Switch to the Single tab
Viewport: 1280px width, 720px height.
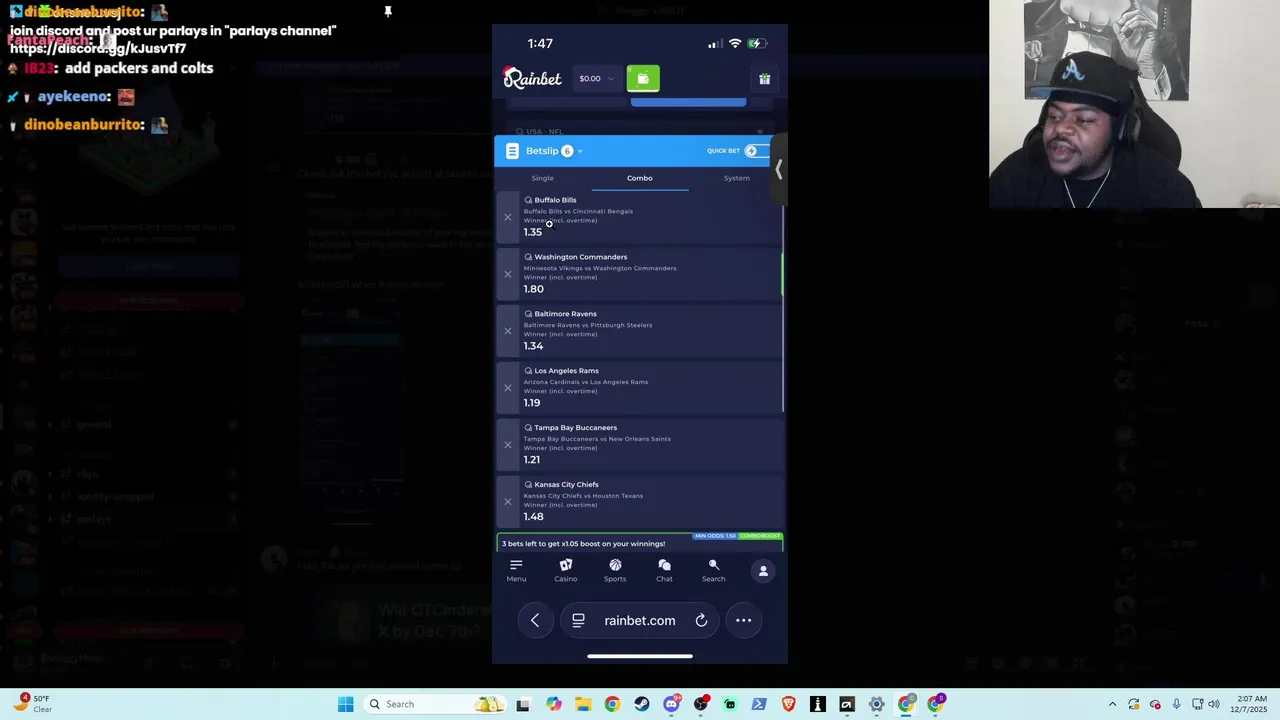tap(543, 178)
